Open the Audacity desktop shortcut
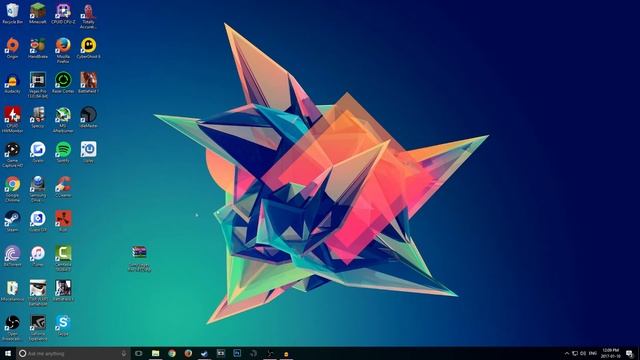 [x=12, y=83]
